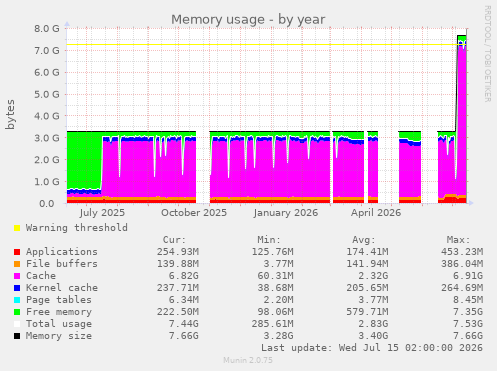
Task: Click Kernel cache max value 264.69M
Action: click(x=462, y=288)
